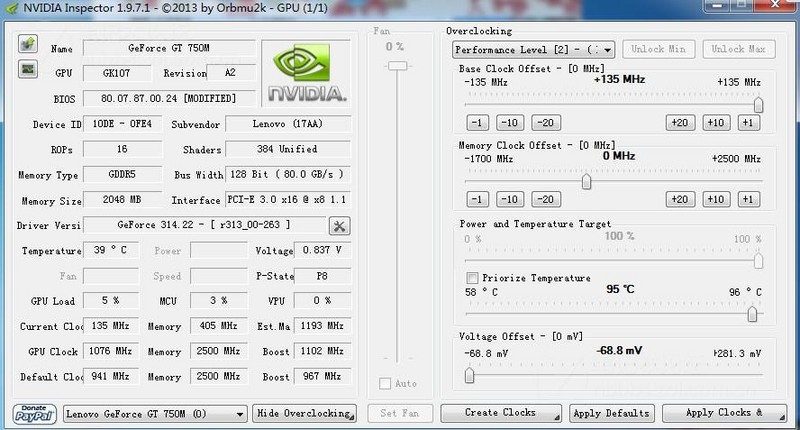800x430 pixels.
Task: Click ROPs value 16
Action: 122,149
